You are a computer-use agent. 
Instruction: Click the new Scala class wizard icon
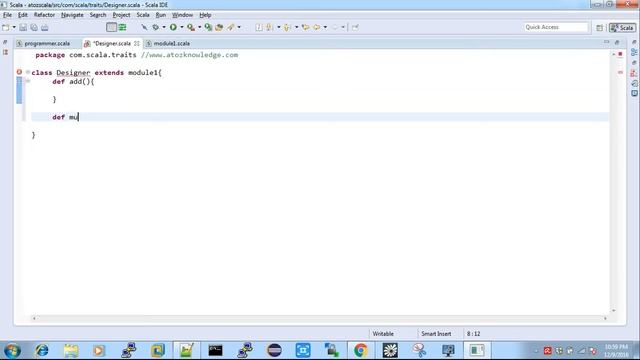(208, 27)
